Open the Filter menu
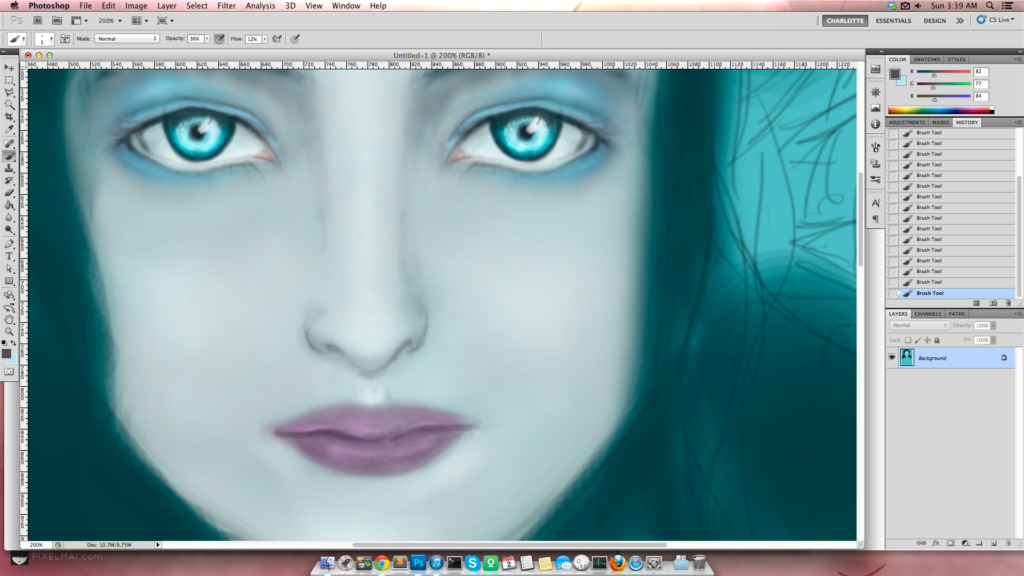 [226, 6]
